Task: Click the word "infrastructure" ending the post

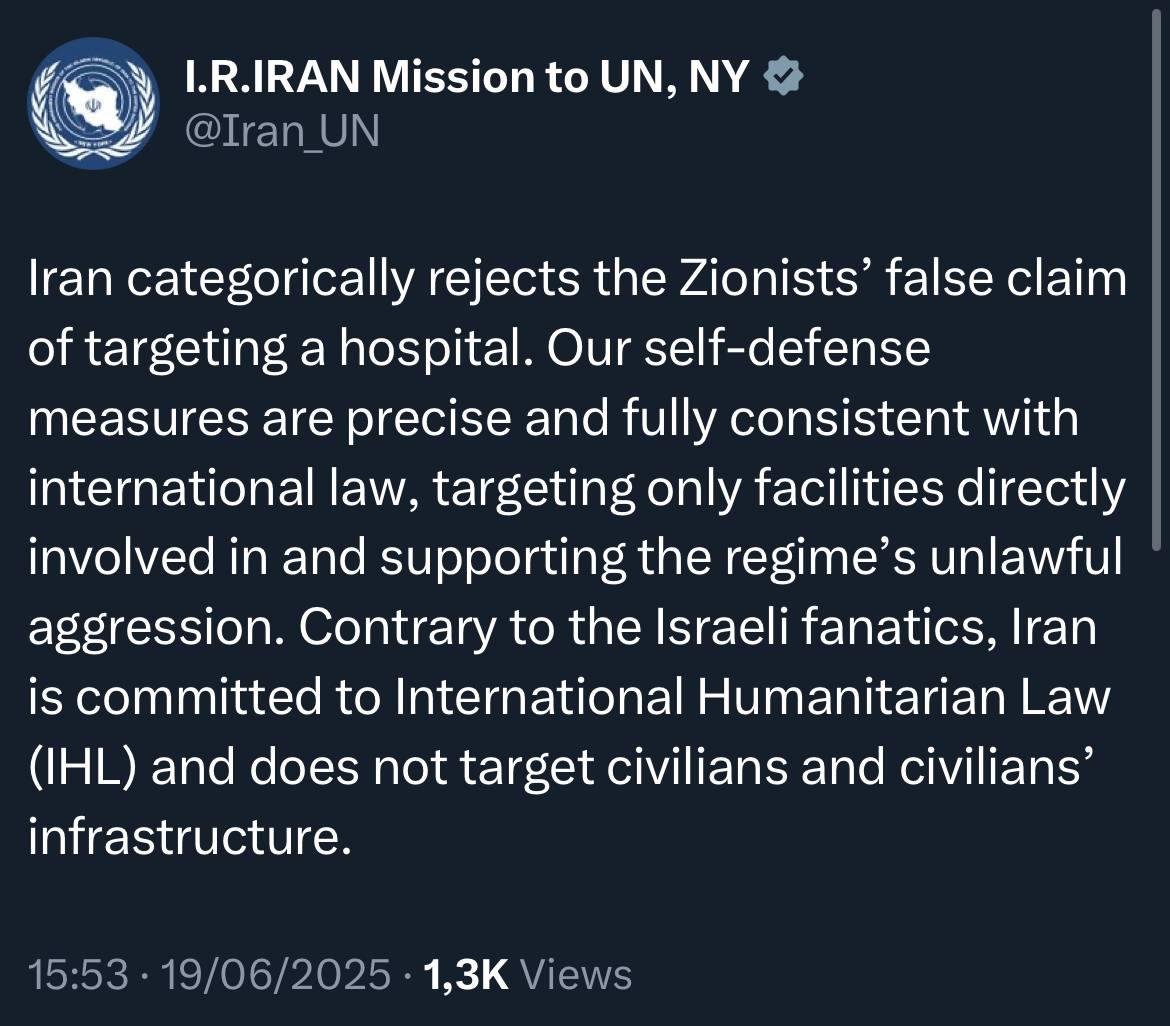Action: (x=190, y=836)
